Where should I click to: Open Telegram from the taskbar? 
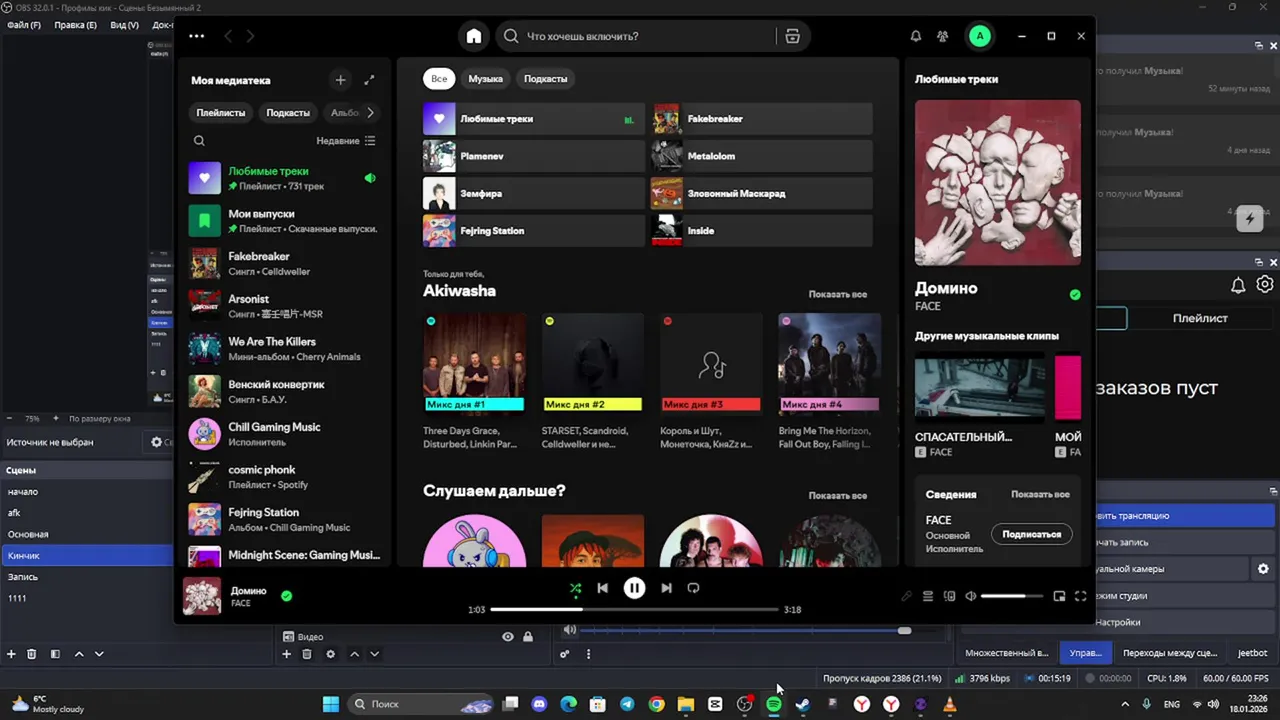tap(627, 704)
